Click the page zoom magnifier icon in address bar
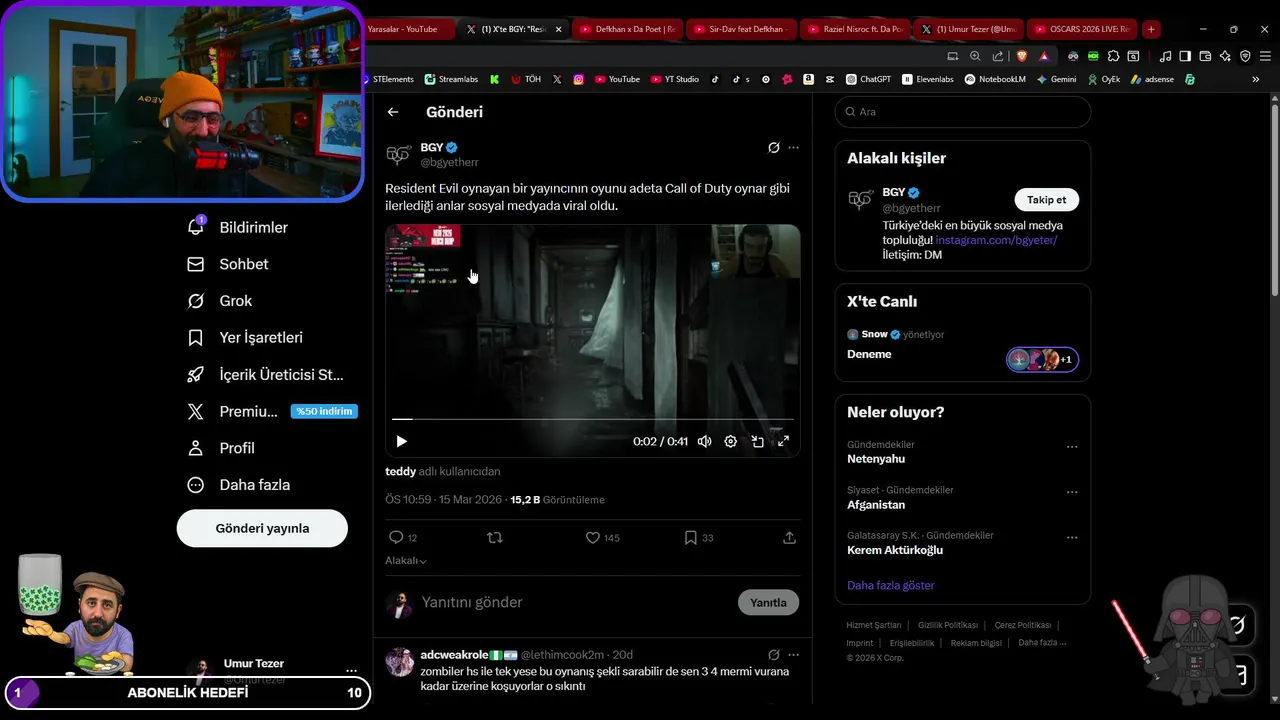 975,56
